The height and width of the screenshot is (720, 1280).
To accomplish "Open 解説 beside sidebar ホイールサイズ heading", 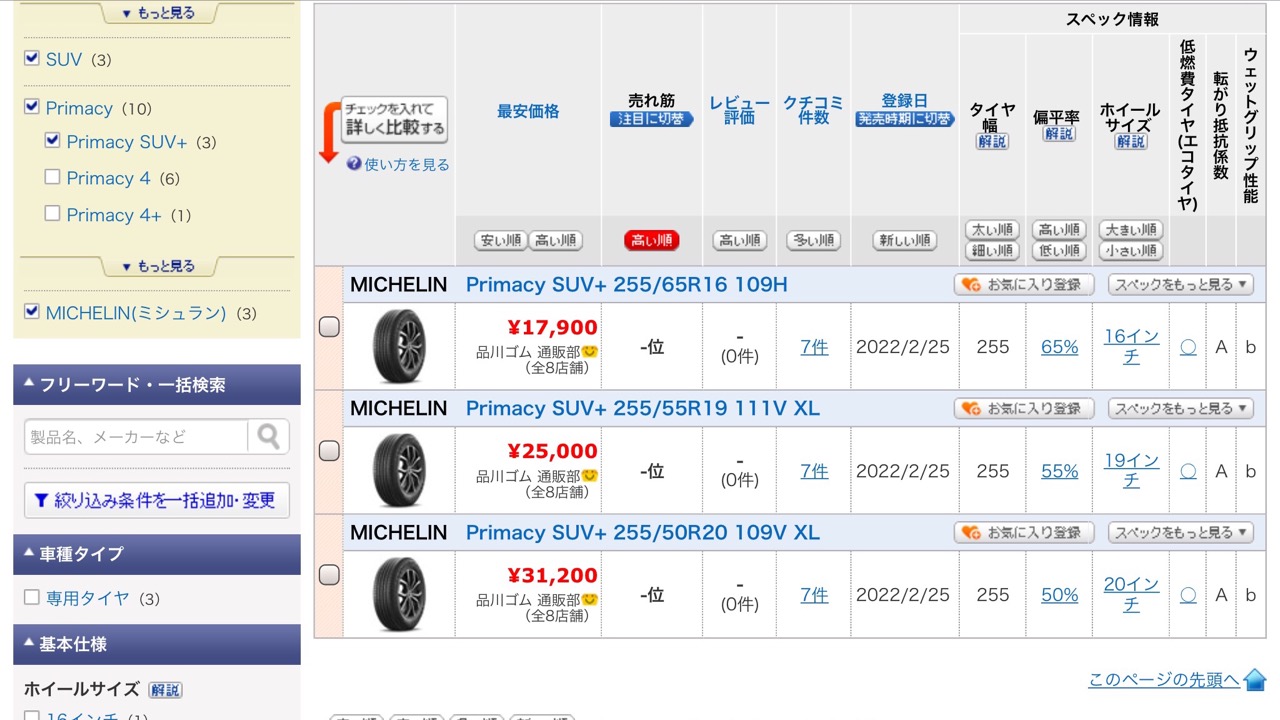I will (x=166, y=690).
